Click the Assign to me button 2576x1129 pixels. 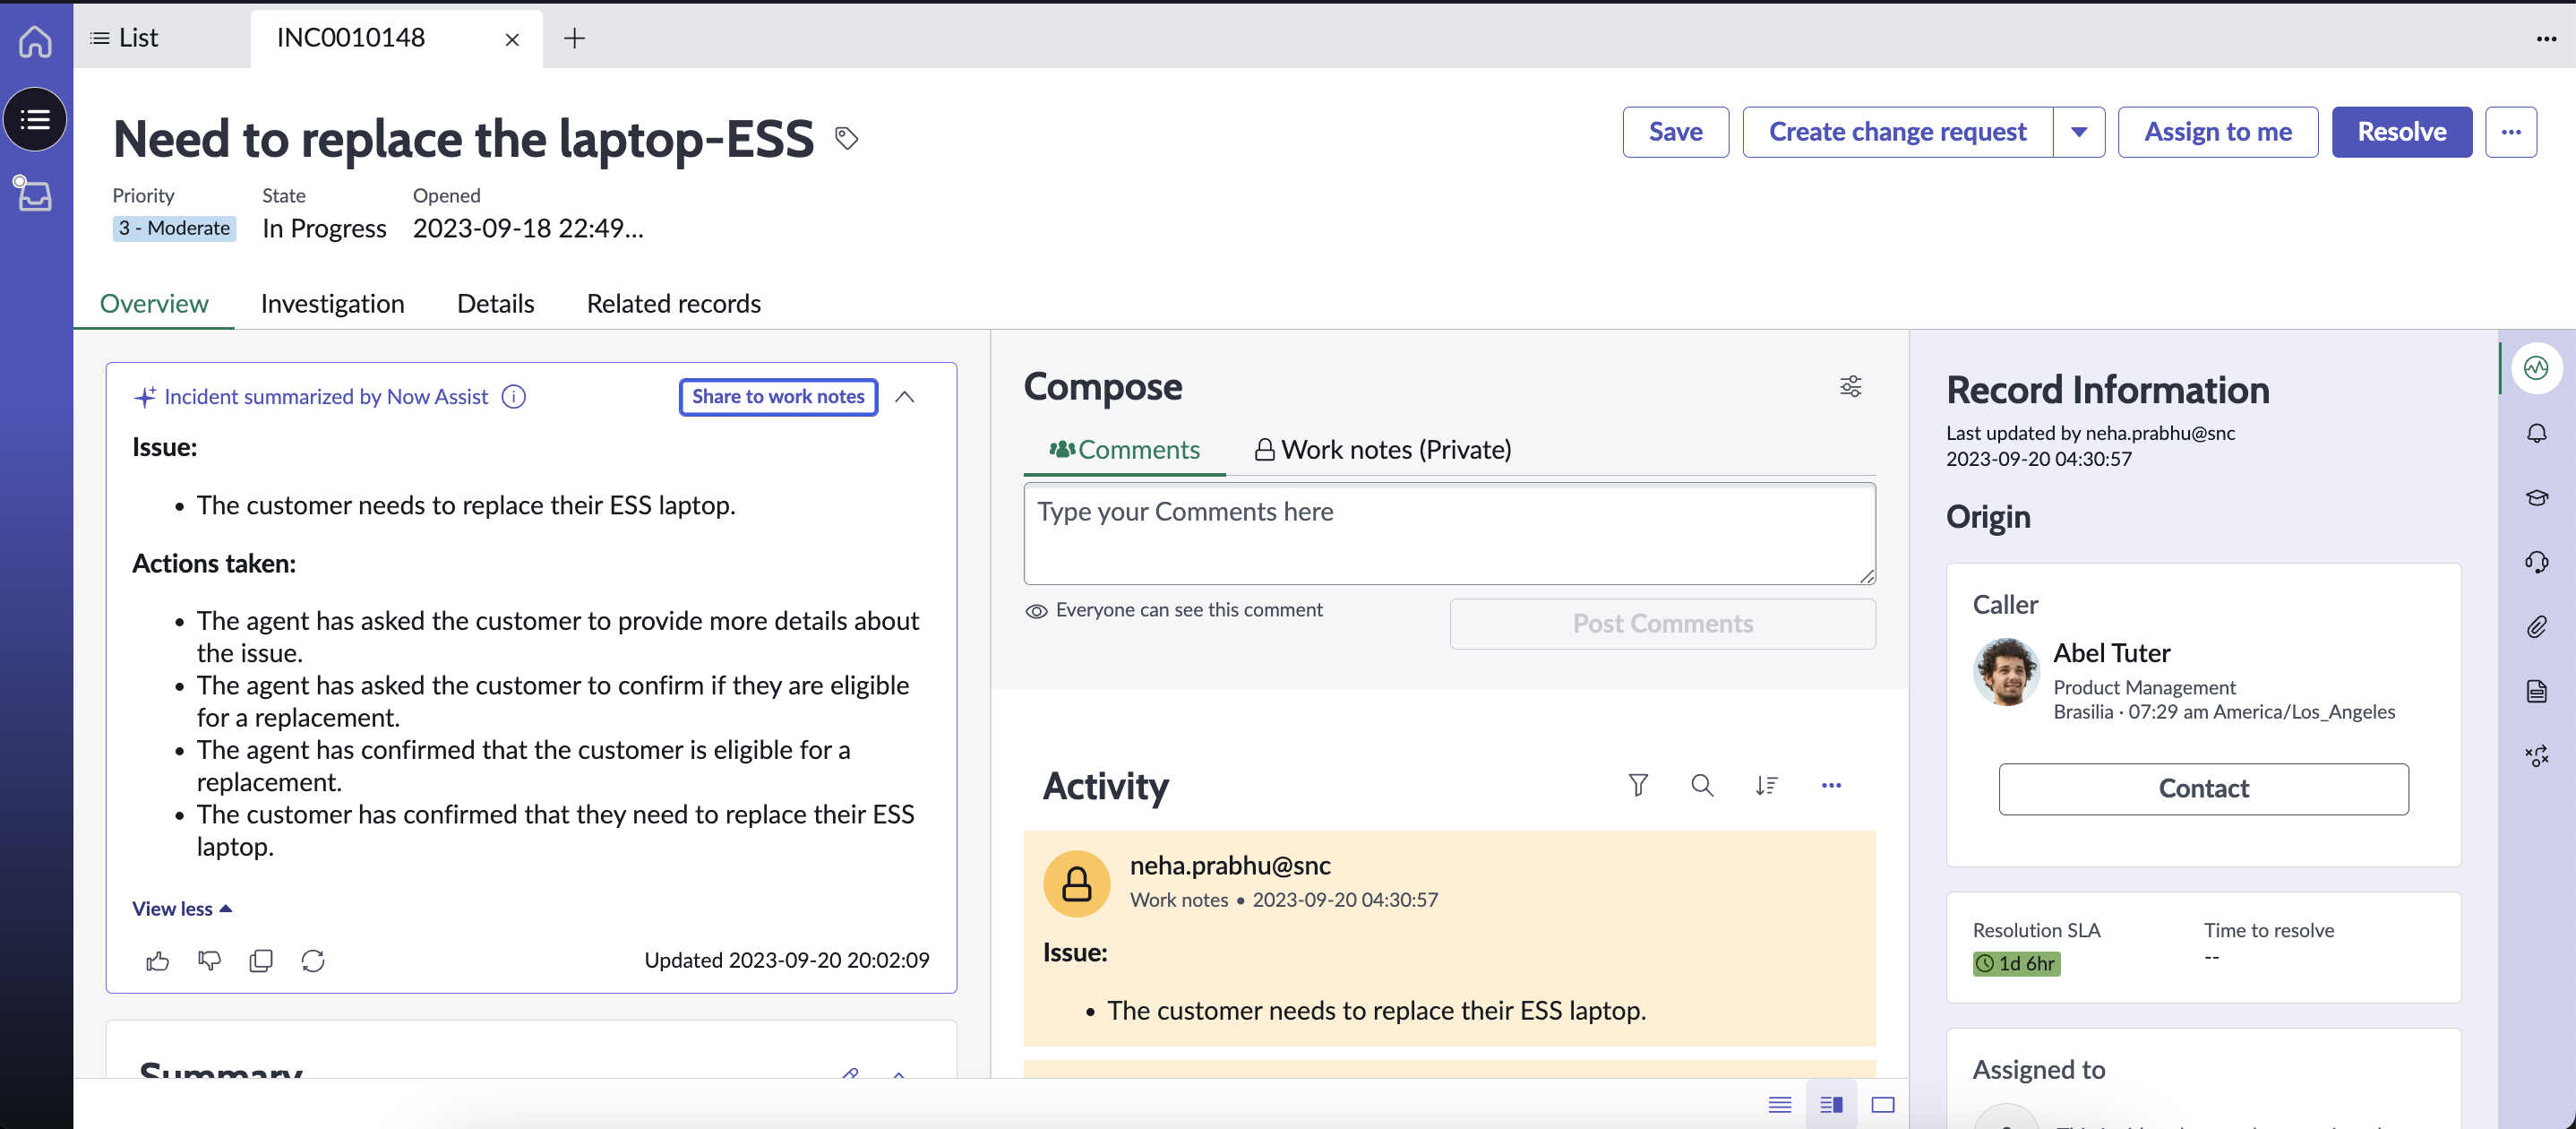coord(2218,131)
